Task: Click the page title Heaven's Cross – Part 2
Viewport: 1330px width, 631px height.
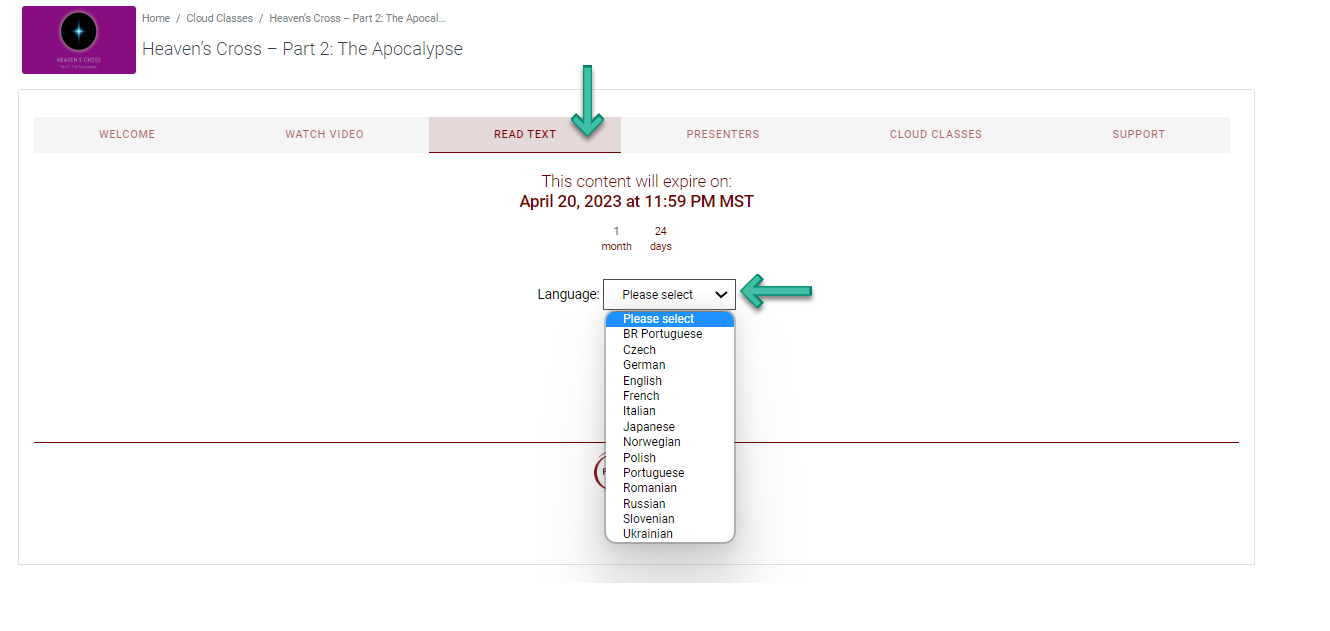Action: point(302,49)
